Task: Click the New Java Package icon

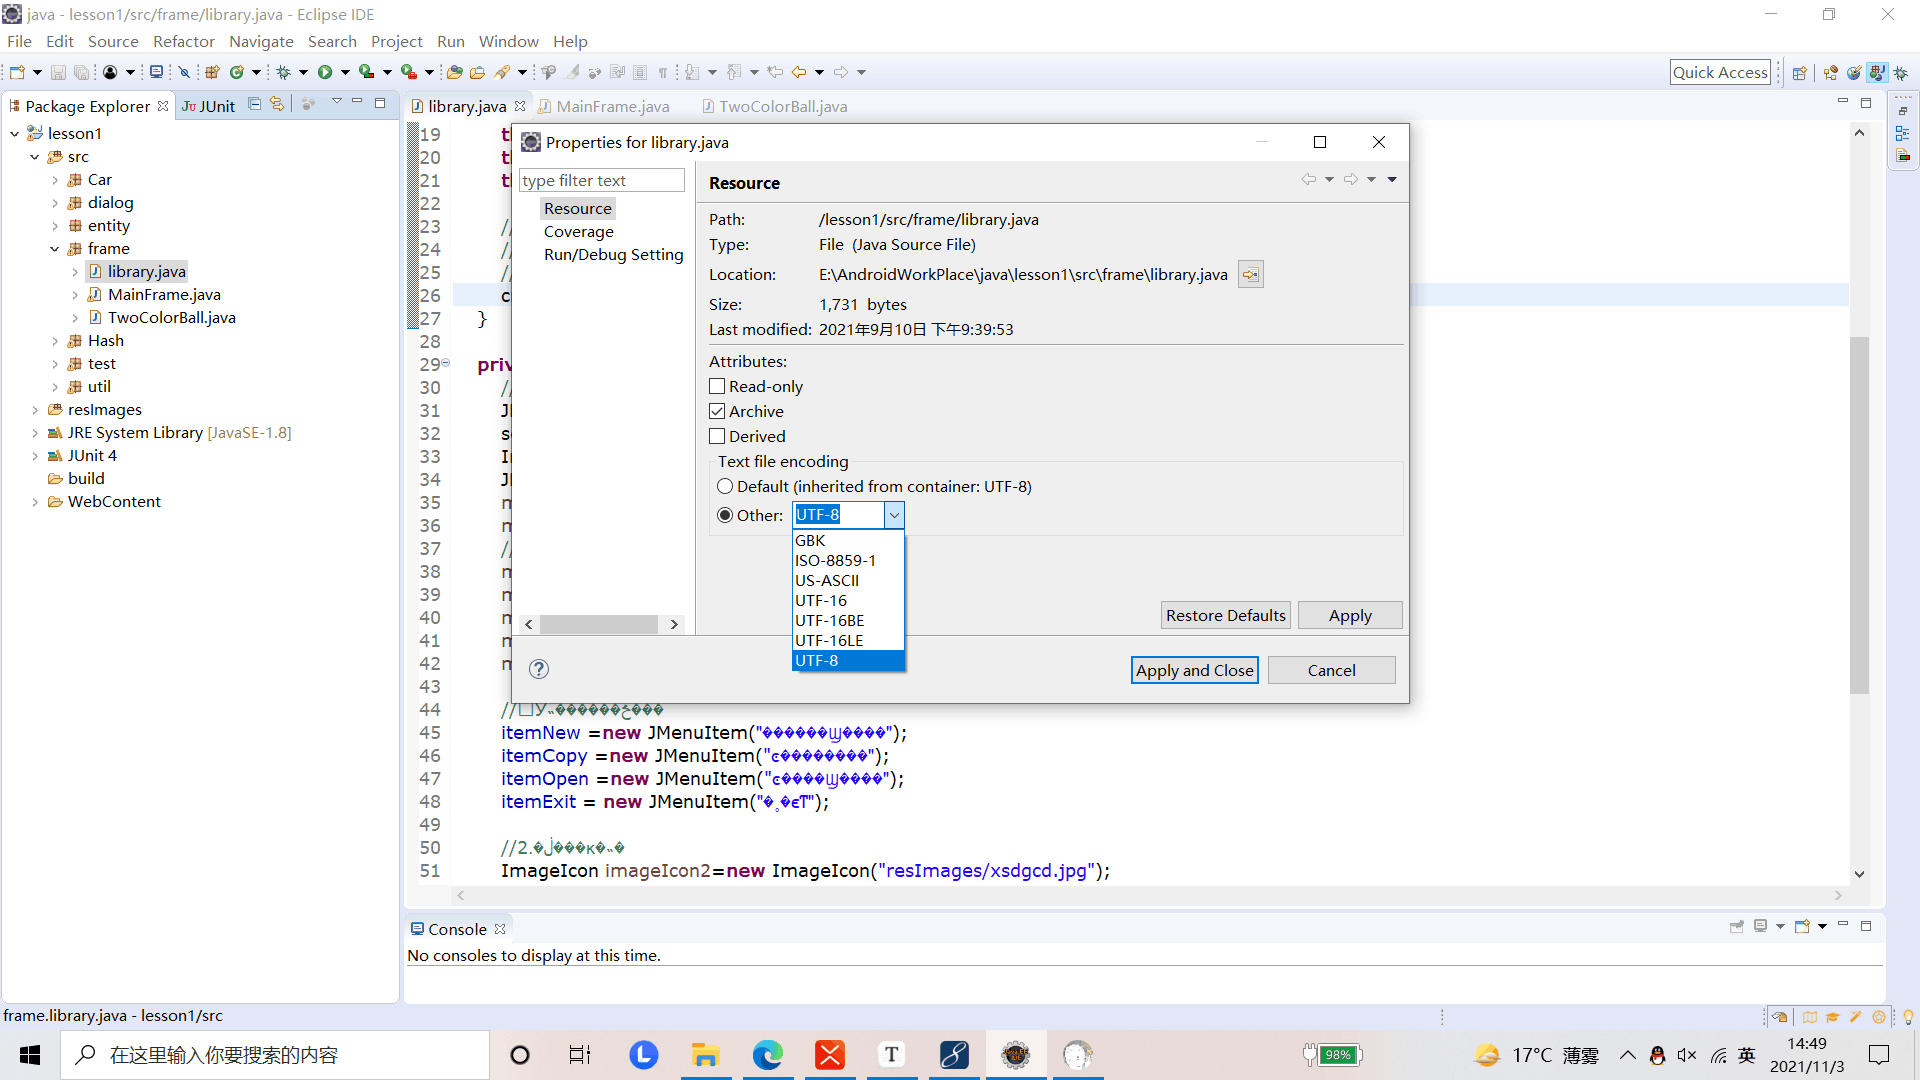Action: point(212,72)
